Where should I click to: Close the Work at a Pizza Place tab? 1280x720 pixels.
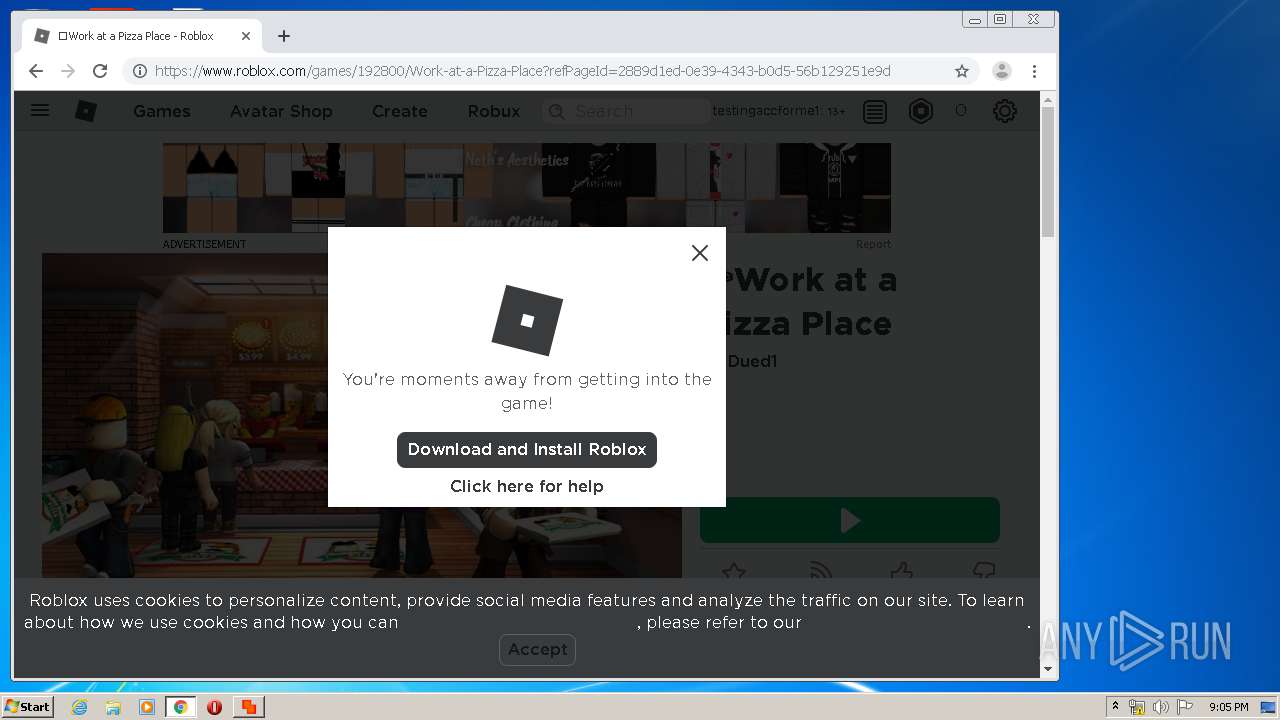coord(246,36)
